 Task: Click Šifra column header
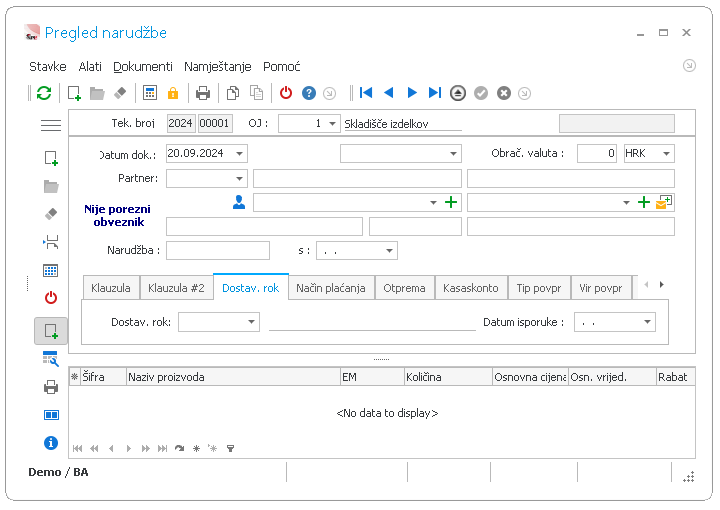point(103,377)
